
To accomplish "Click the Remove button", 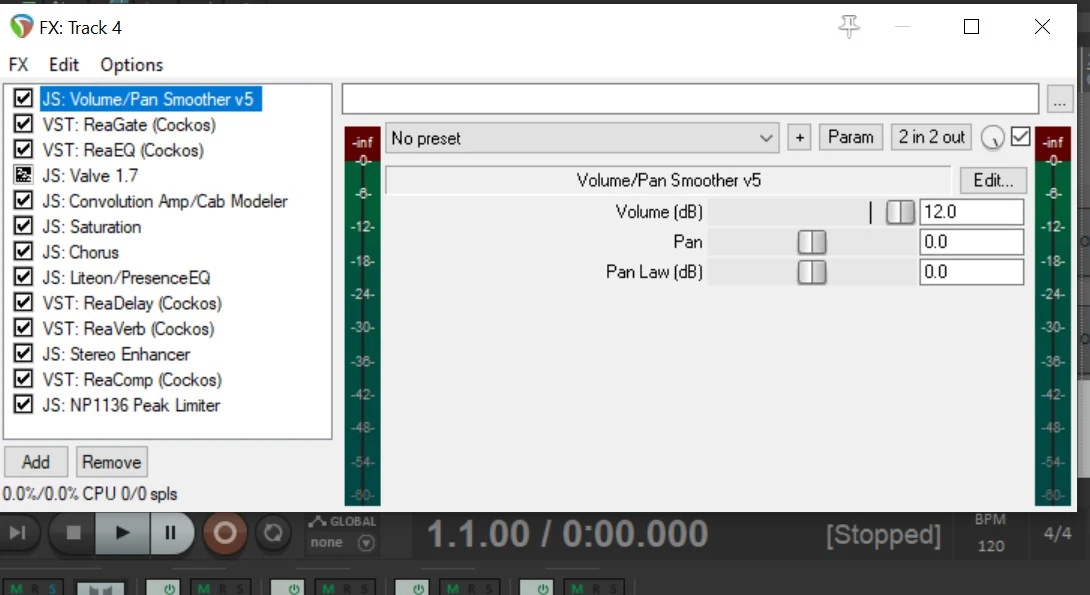I will 111,462.
